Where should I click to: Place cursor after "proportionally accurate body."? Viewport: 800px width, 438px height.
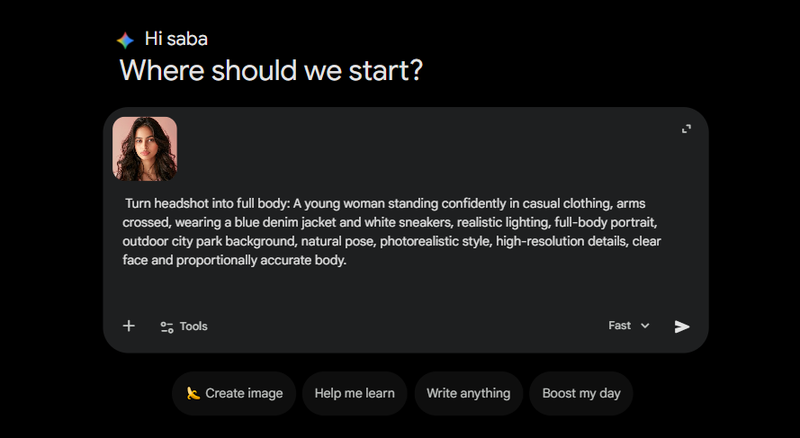point(346,261)
